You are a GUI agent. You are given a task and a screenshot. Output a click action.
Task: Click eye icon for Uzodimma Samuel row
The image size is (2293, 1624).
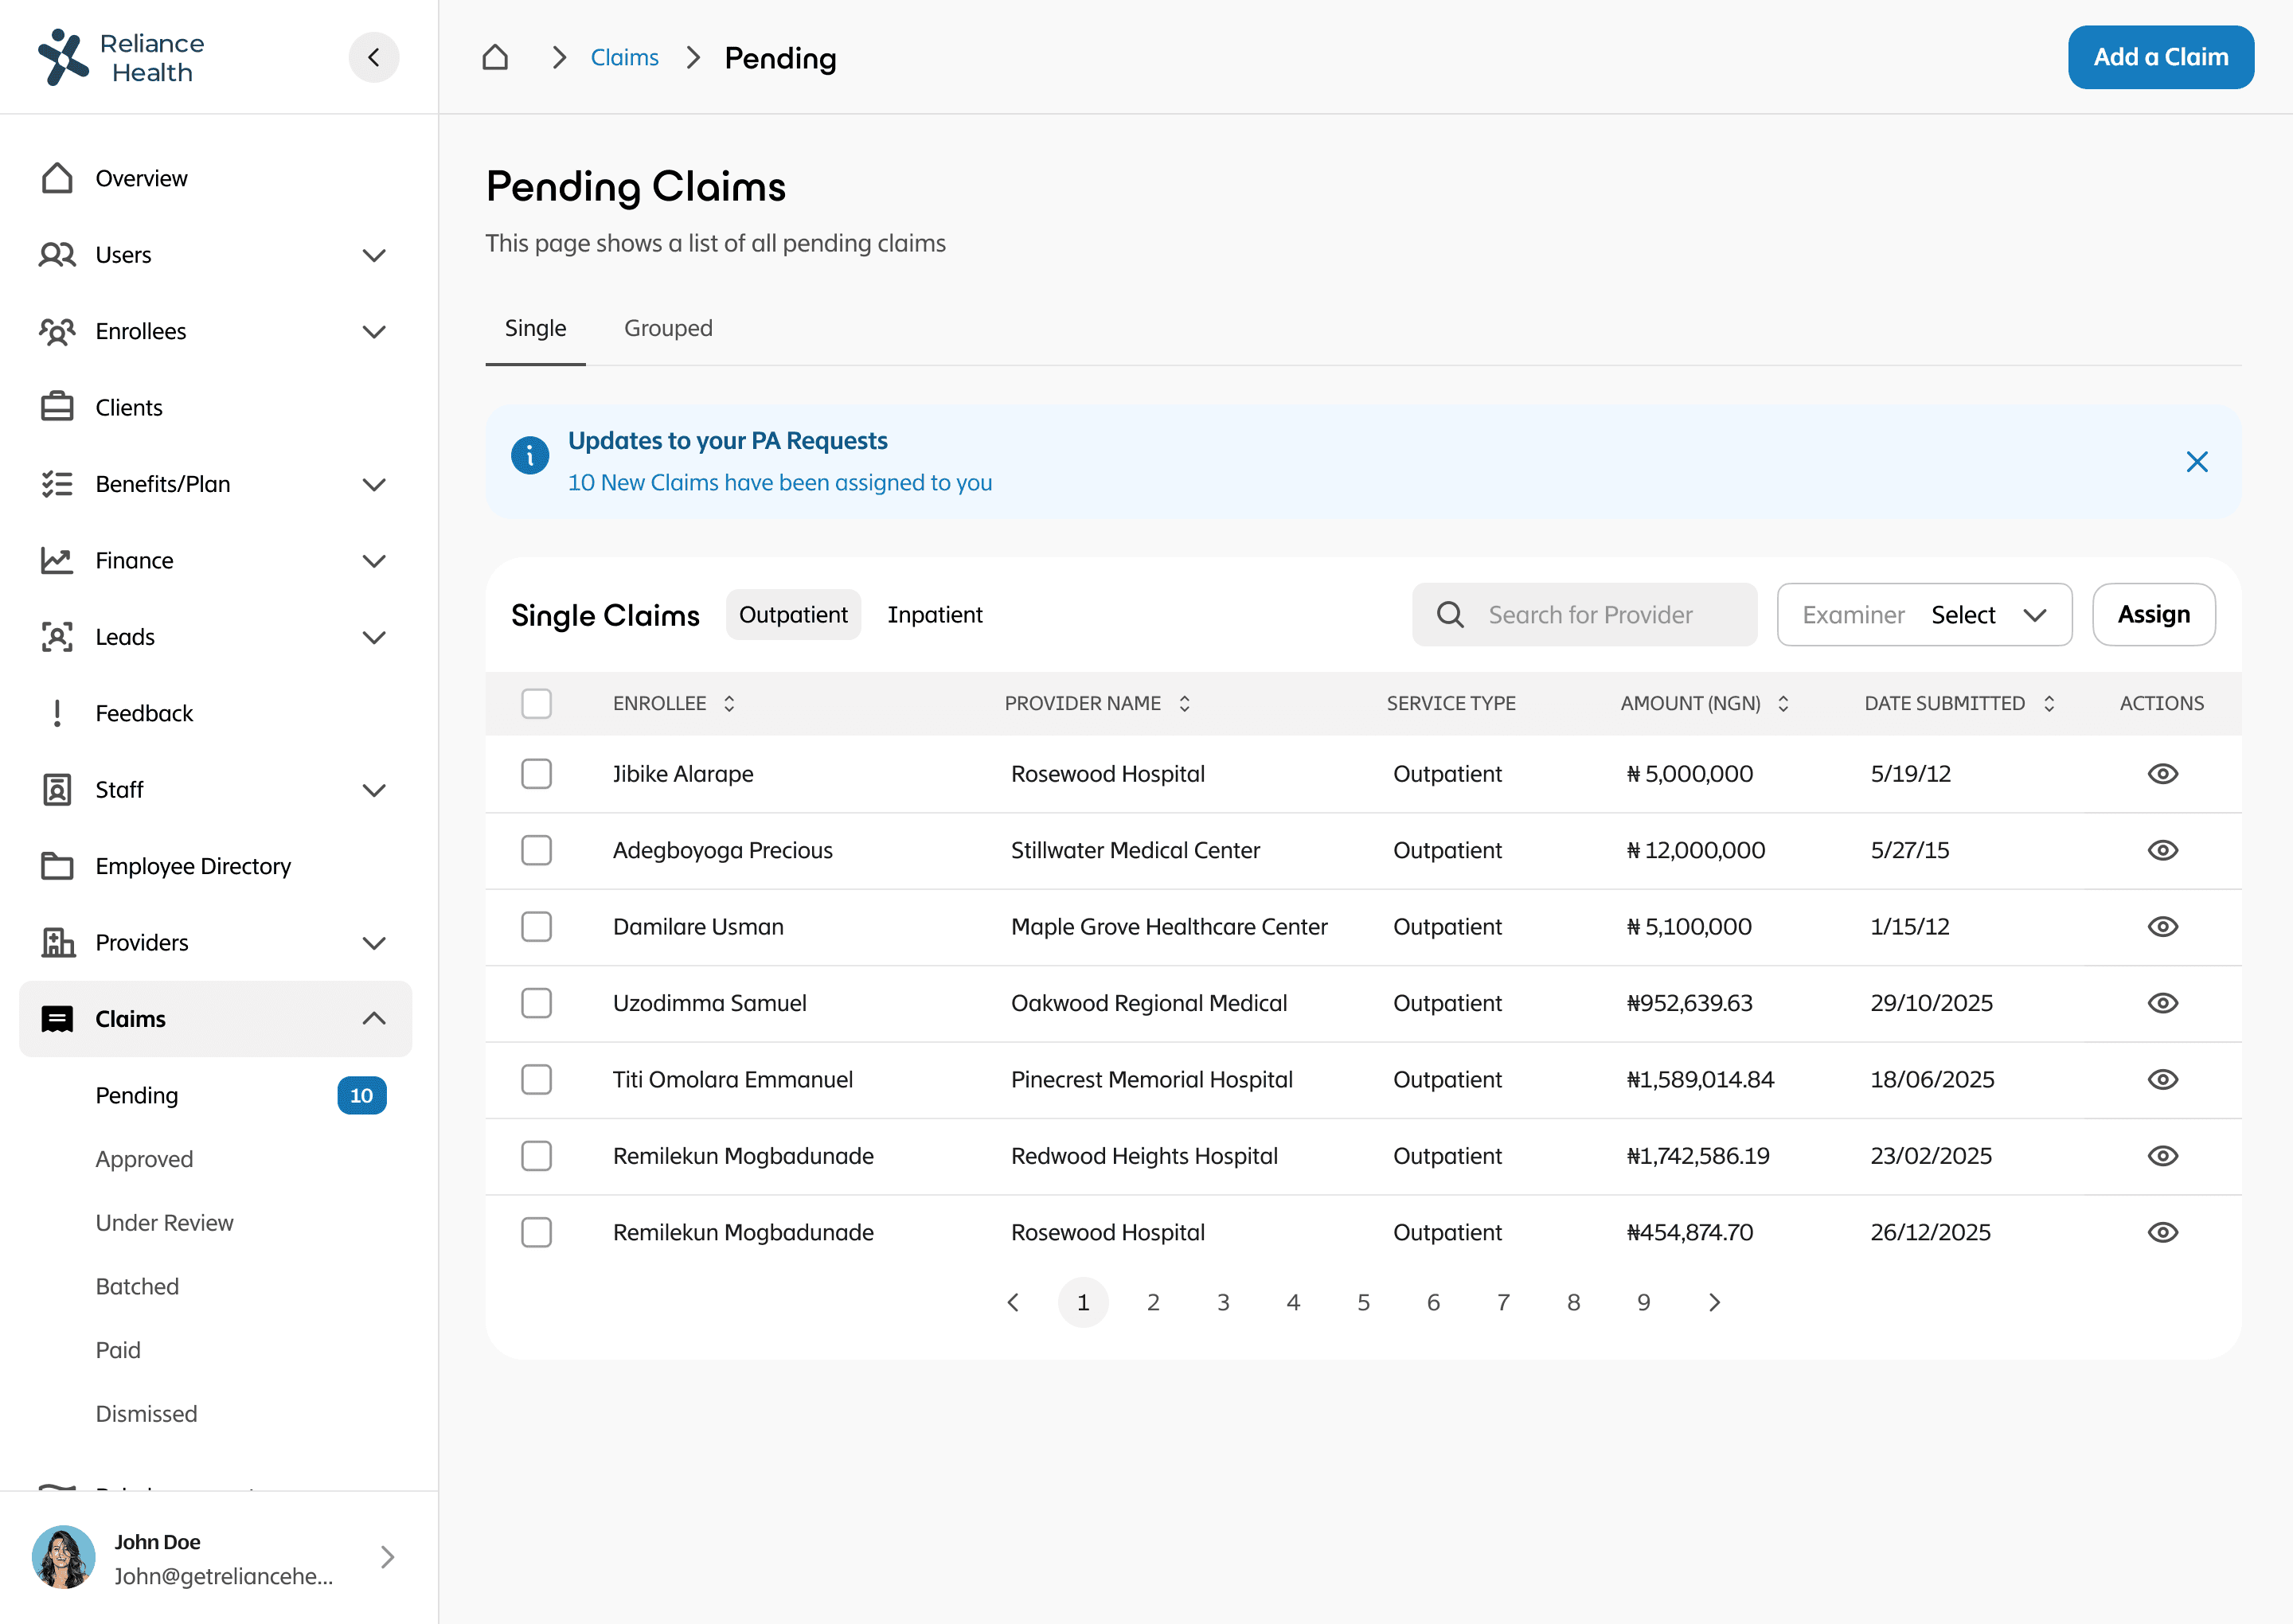2162,1003
